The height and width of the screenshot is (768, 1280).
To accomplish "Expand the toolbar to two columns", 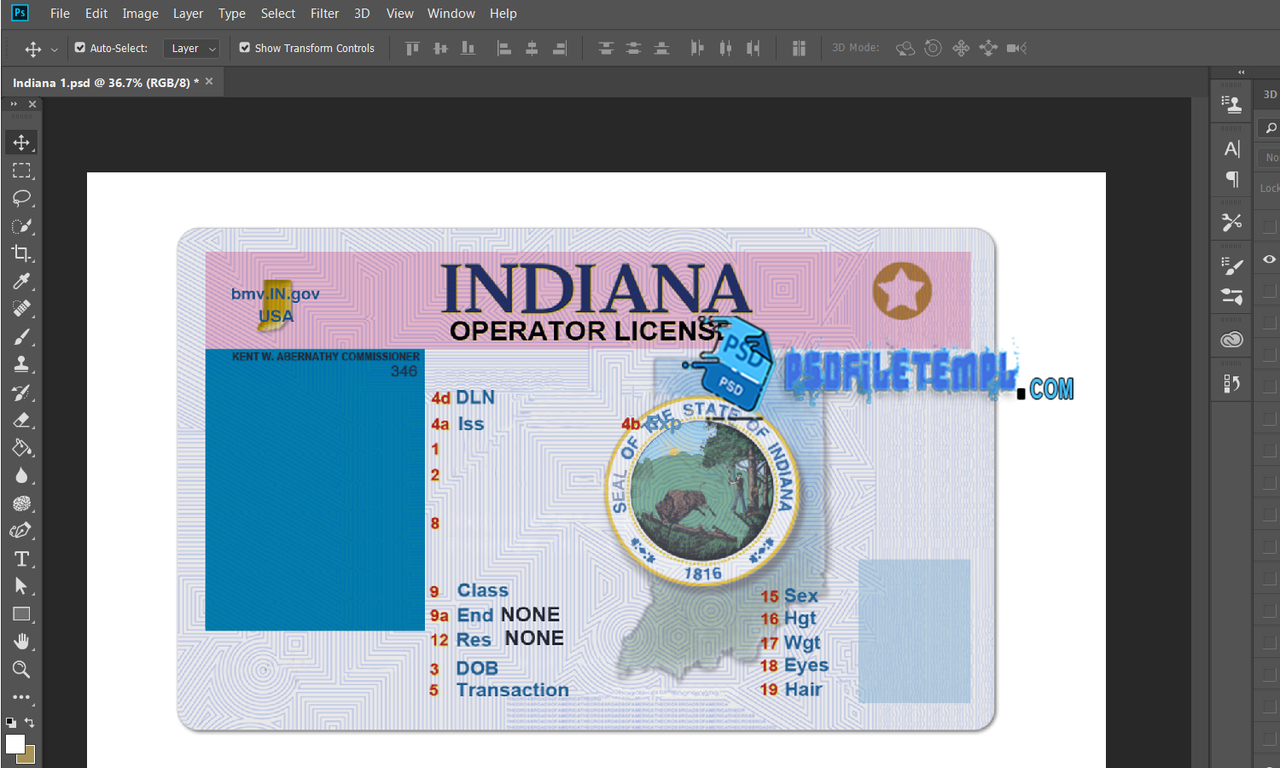I will click(14, 104).
